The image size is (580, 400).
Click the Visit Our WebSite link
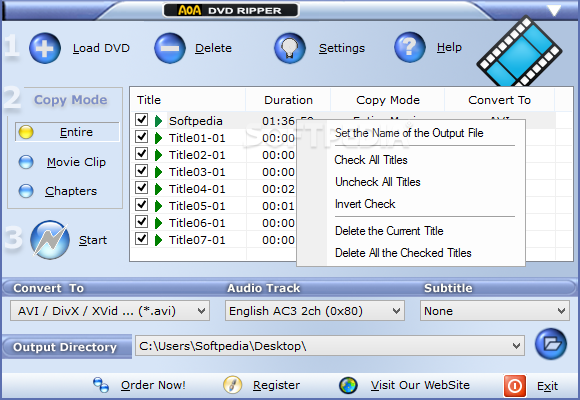(x=420, y=385)
